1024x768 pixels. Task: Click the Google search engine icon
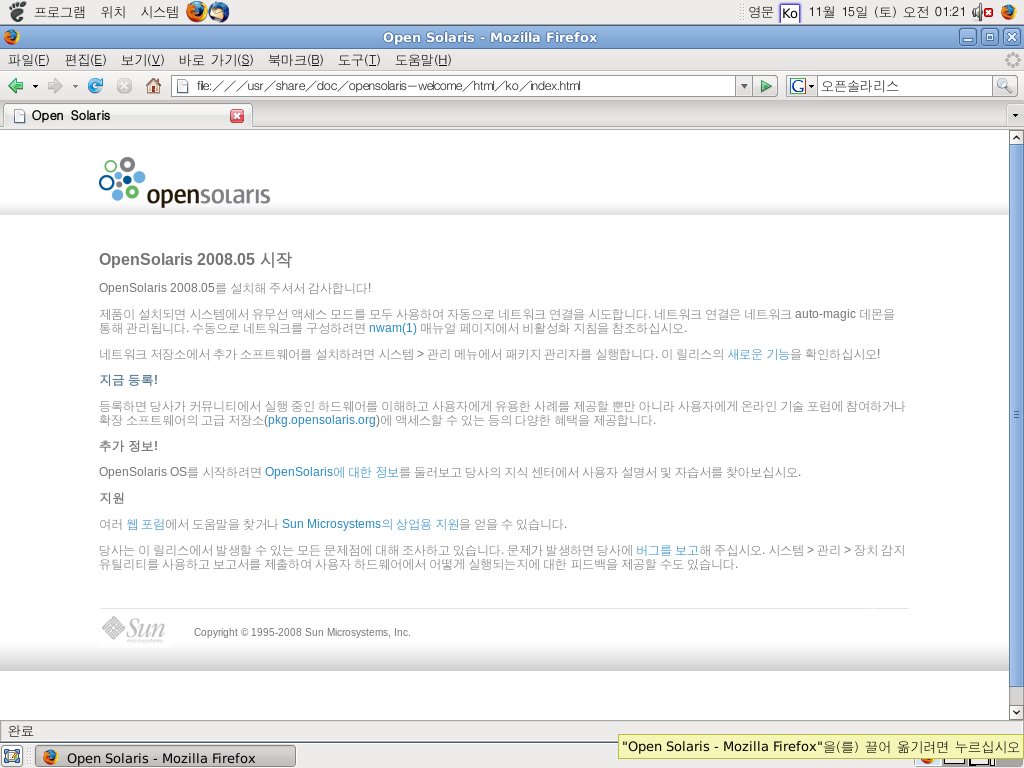click(x=797, y=86)
